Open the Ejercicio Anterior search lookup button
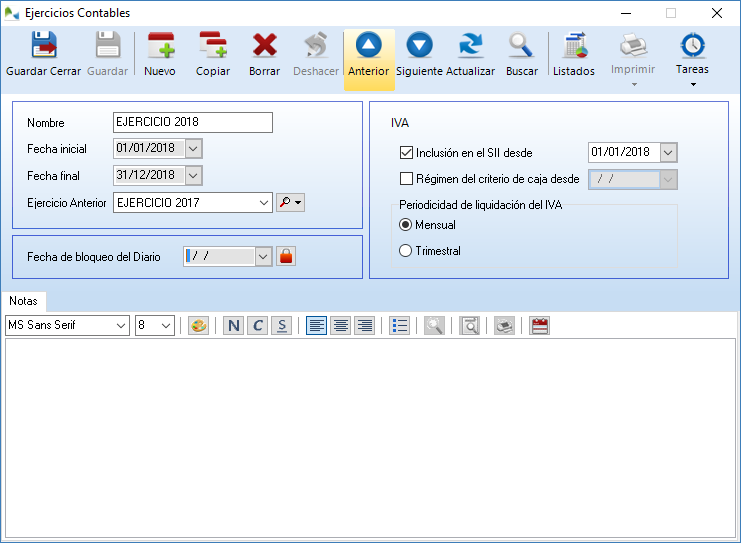Image resolution: width=741 pixels, height=543 pixels. click(x=290, y=202)
